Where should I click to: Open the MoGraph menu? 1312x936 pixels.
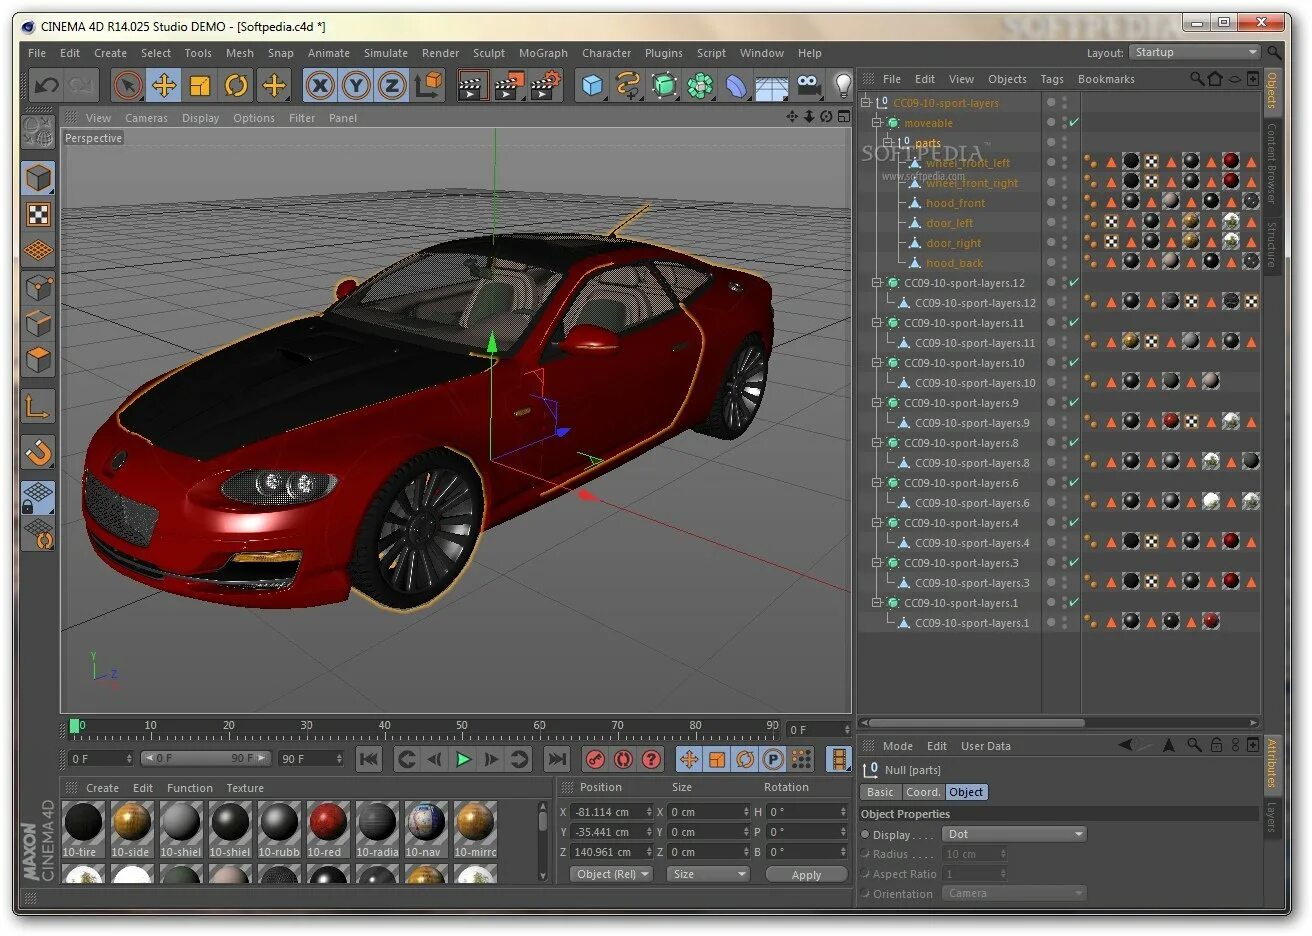543,53
